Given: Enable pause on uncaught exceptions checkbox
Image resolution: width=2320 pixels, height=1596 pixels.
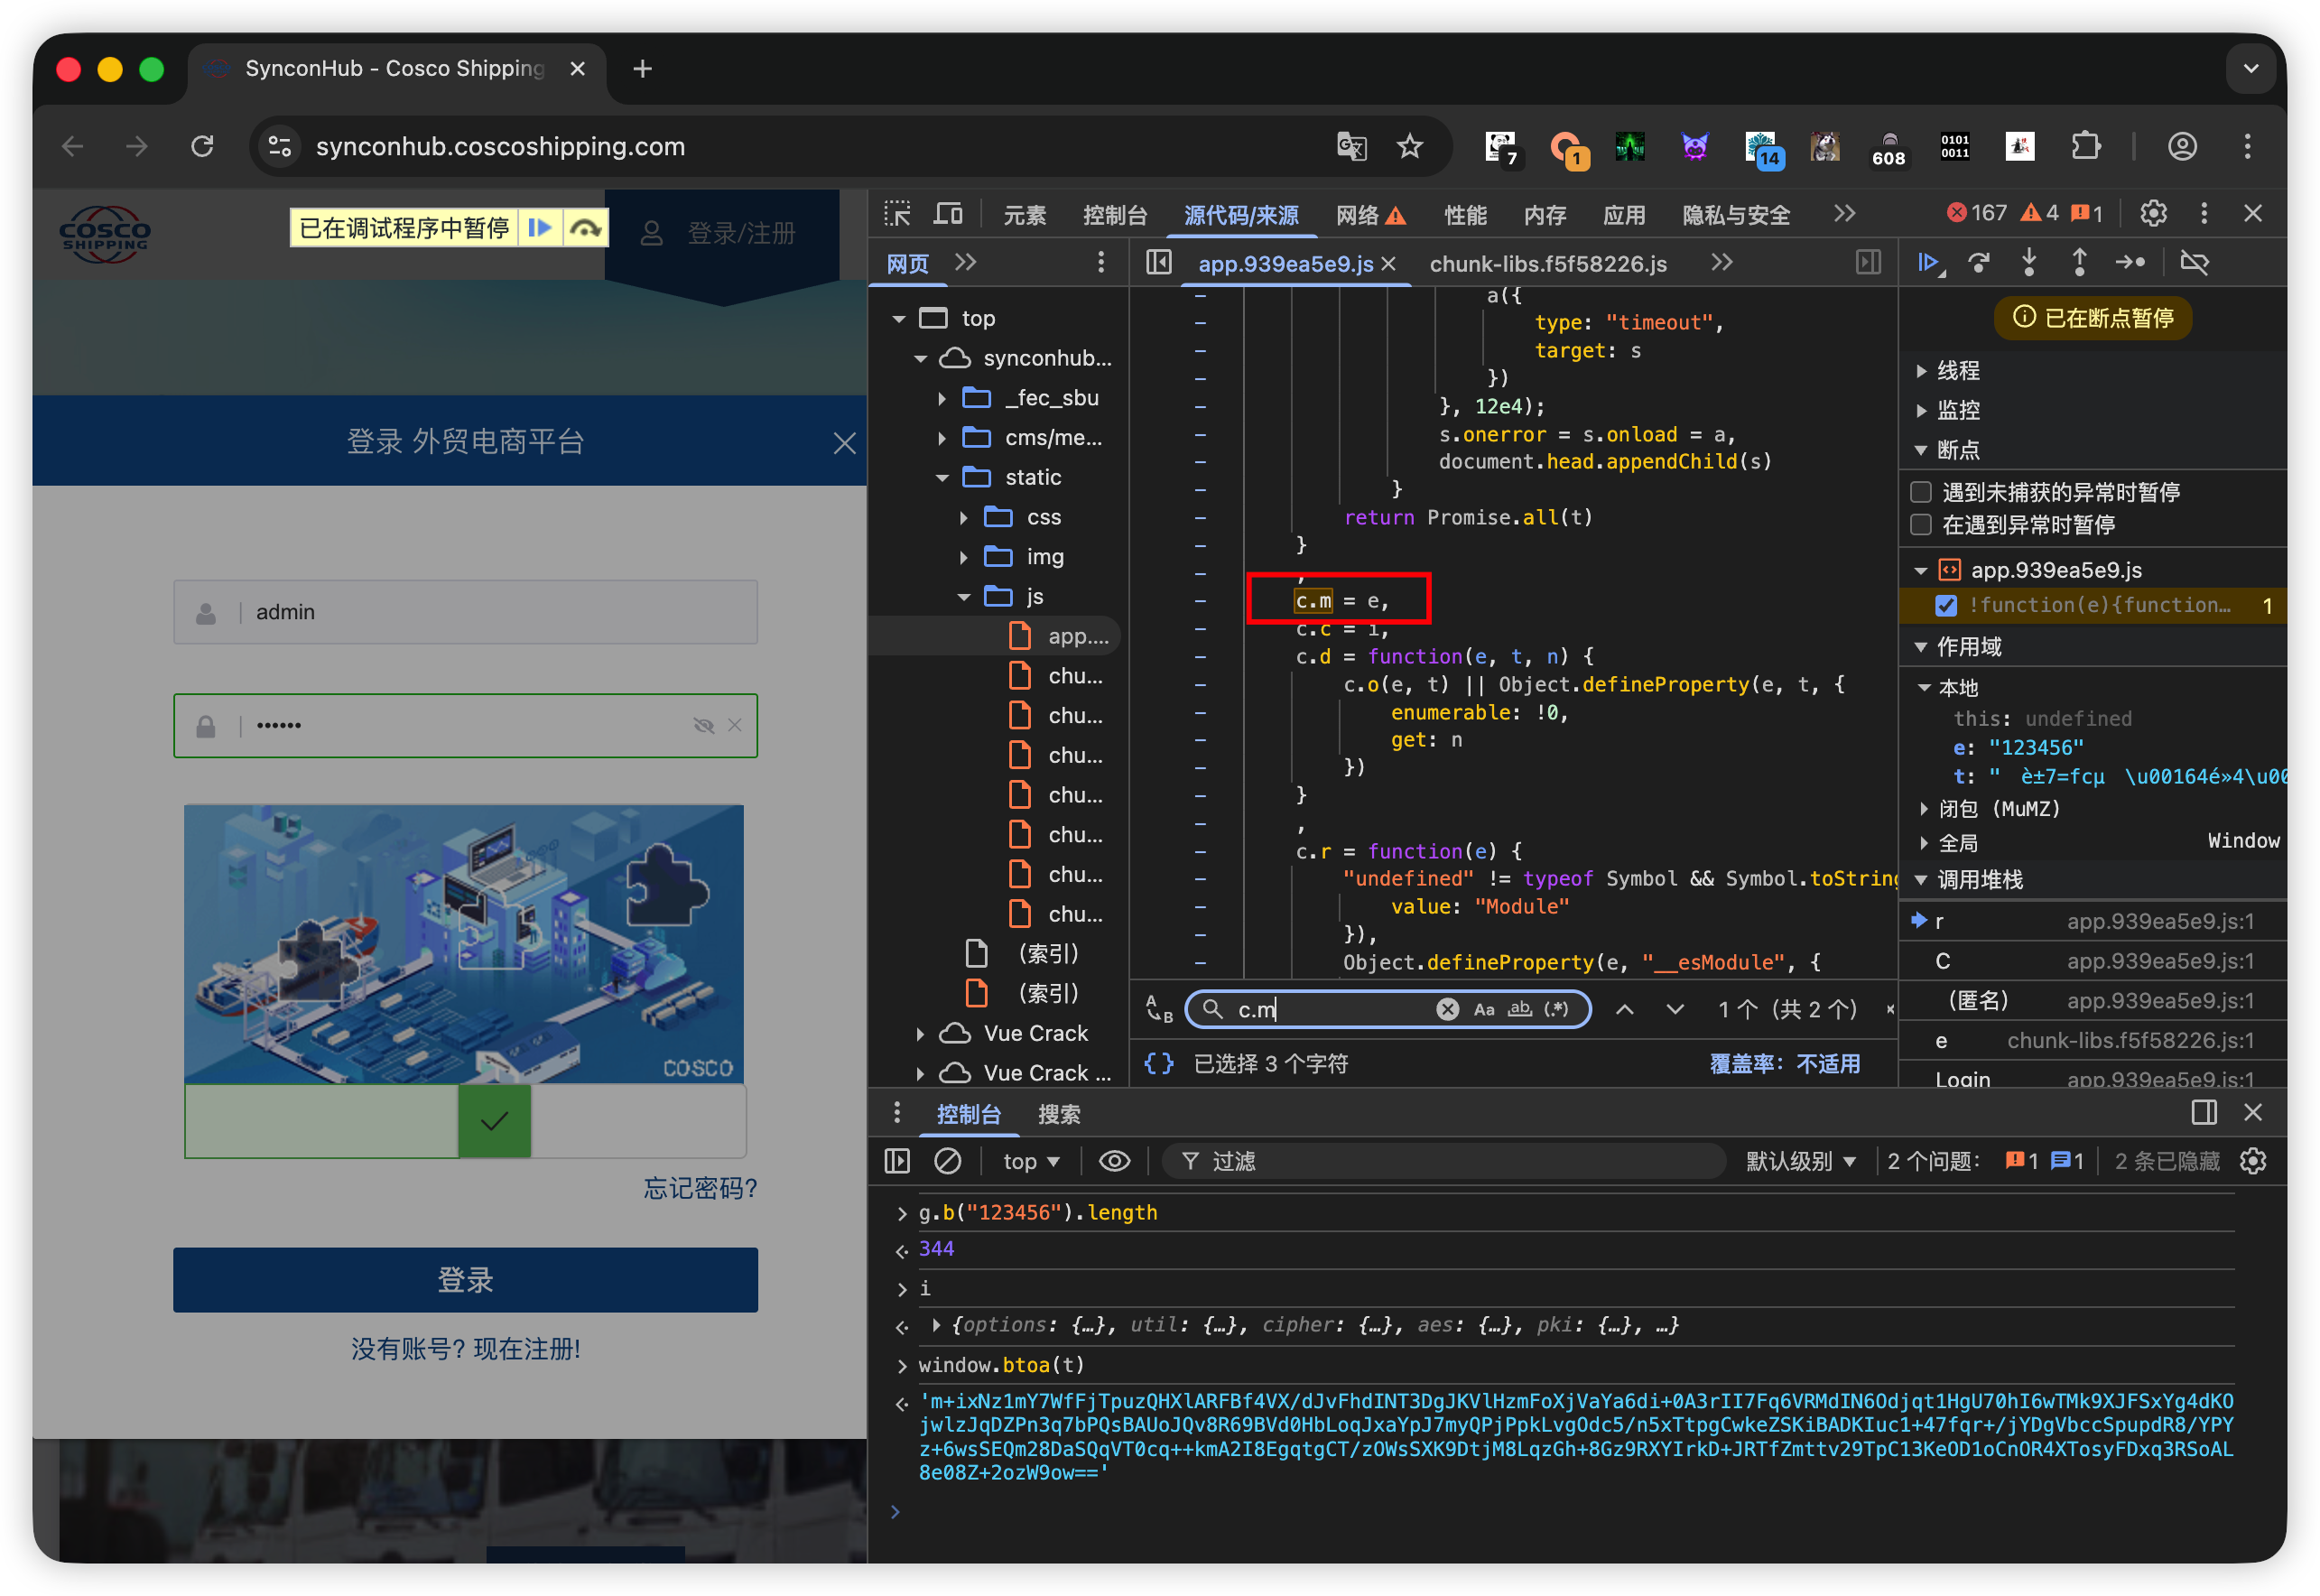Looking at the screenshot, I should [1920, 492].
